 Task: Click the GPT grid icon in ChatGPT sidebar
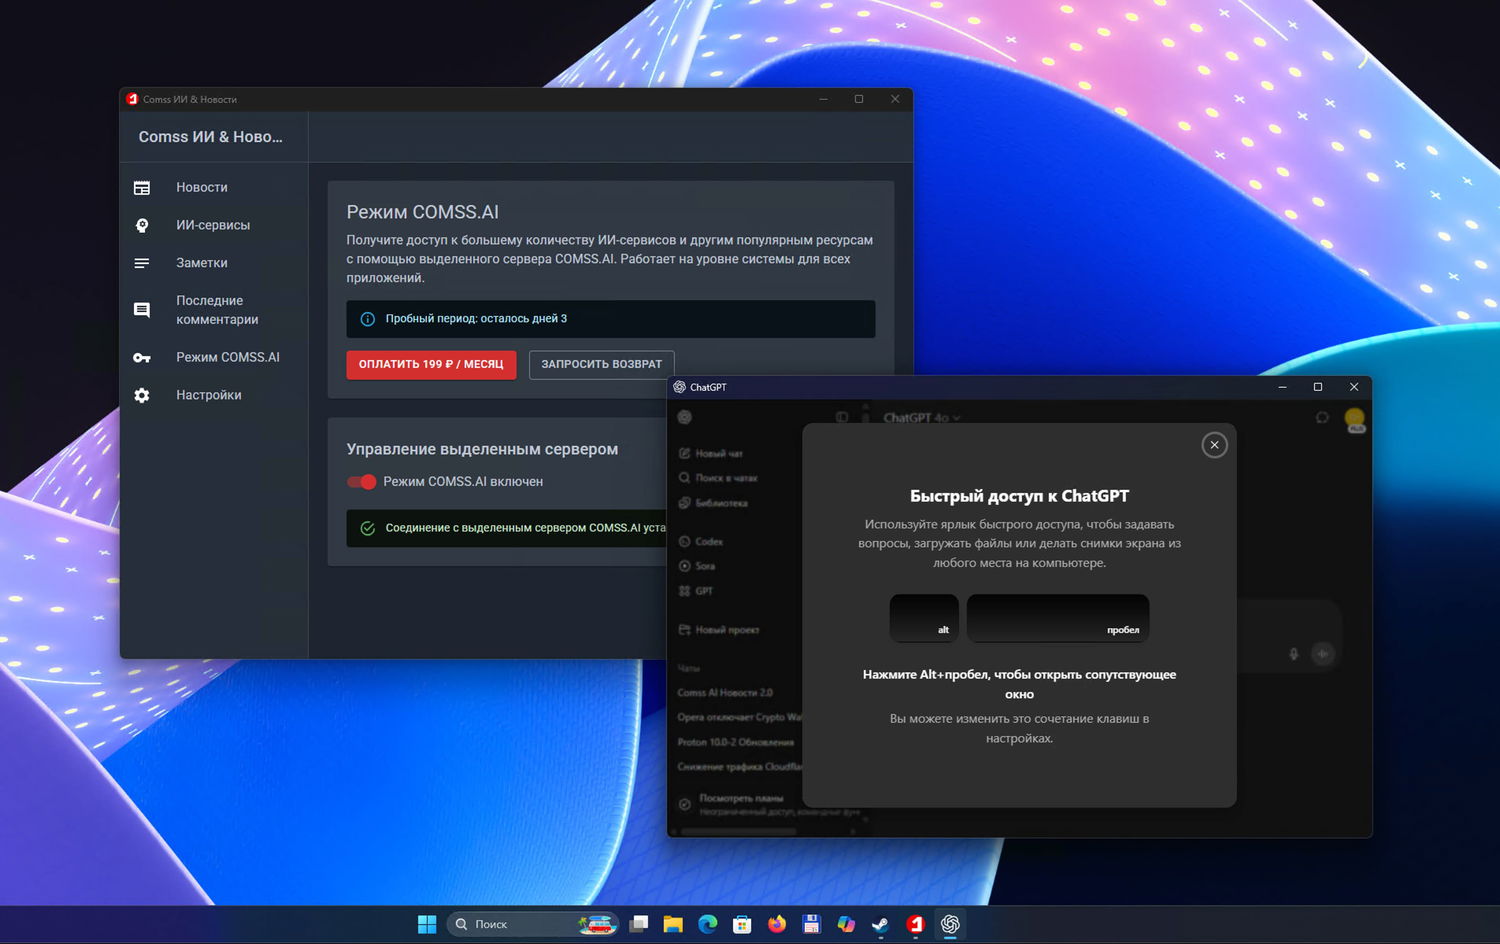(x=685, y=591)
